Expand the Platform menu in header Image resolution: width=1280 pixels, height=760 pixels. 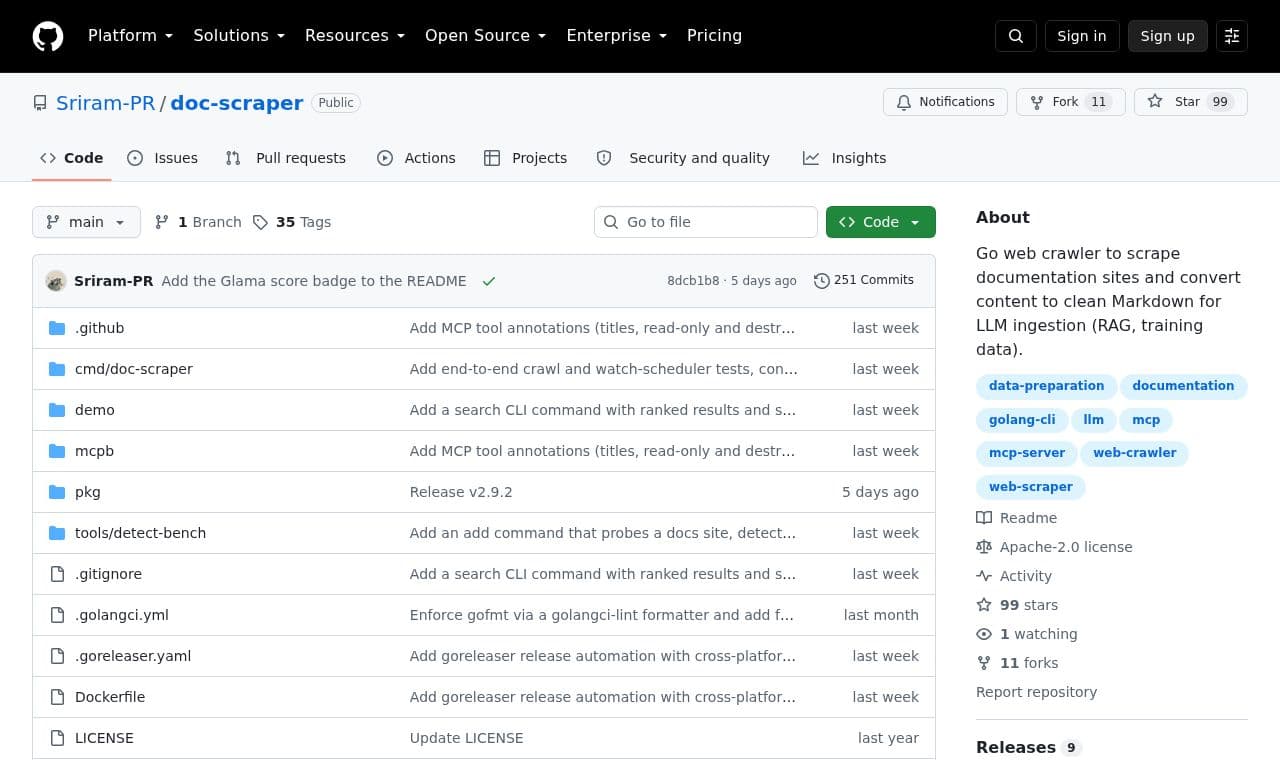(130, 36)
